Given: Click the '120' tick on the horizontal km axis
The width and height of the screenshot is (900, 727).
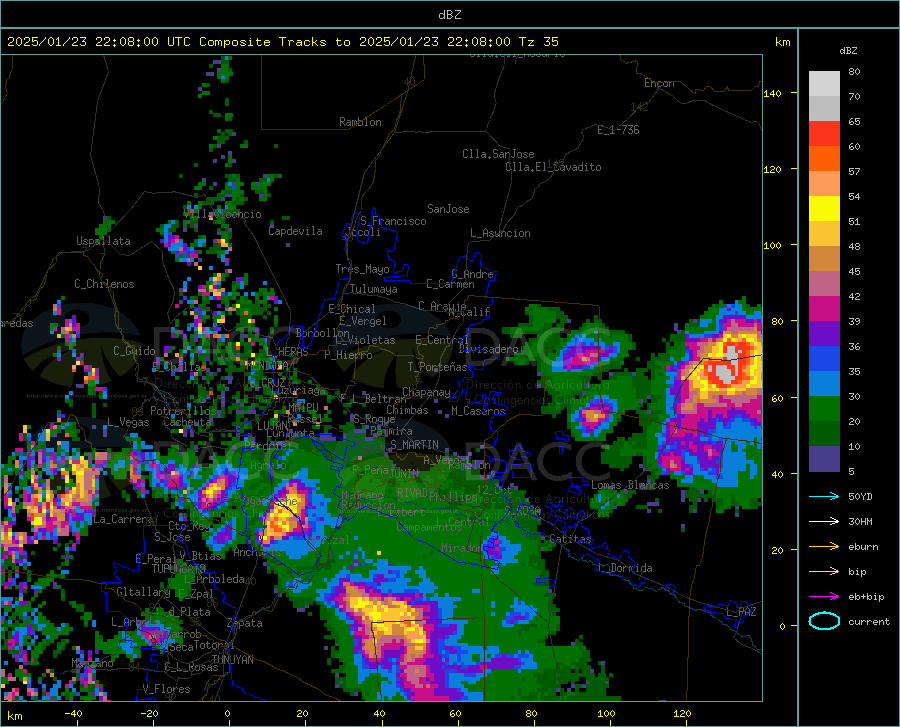Looking at the screenshot, I should coord(682,714).
